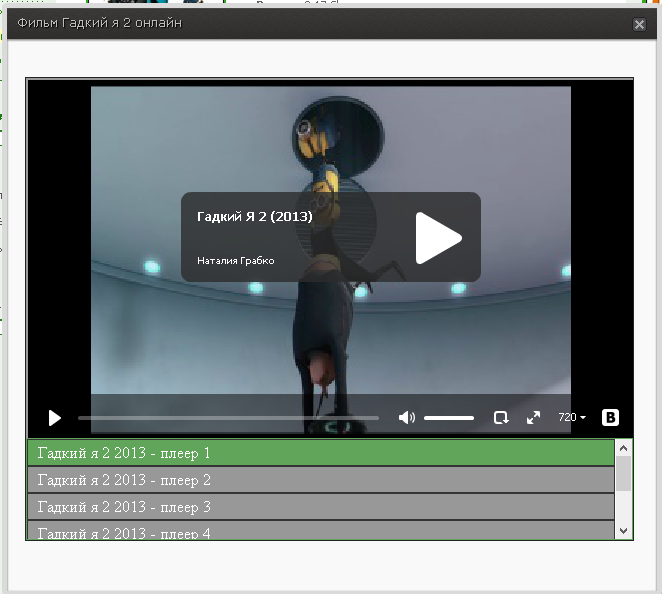This screenshot has width=662, height=594.
Task: Click the video progress seek bar
Action: pos(228,418)
